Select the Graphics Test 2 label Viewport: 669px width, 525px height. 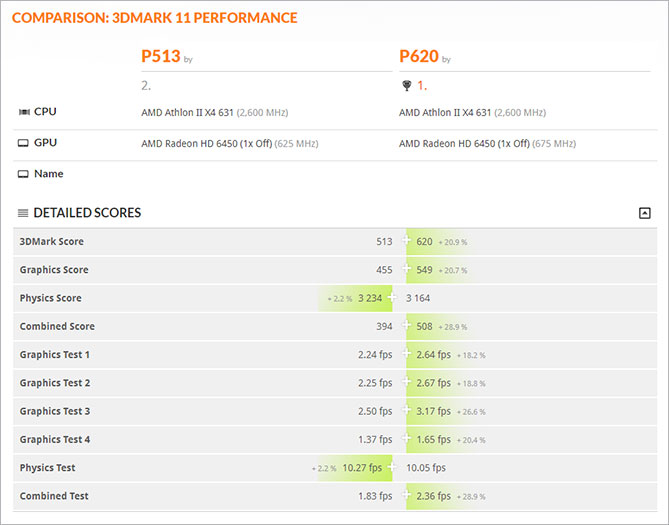tap(55, 383)
